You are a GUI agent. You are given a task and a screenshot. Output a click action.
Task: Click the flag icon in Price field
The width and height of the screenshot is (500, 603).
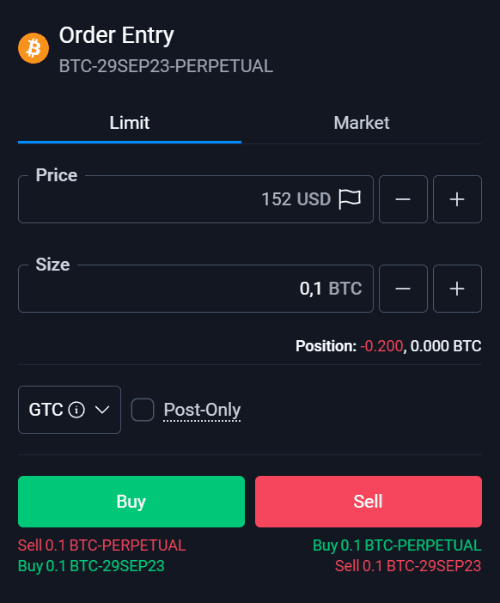click(350, 199)
